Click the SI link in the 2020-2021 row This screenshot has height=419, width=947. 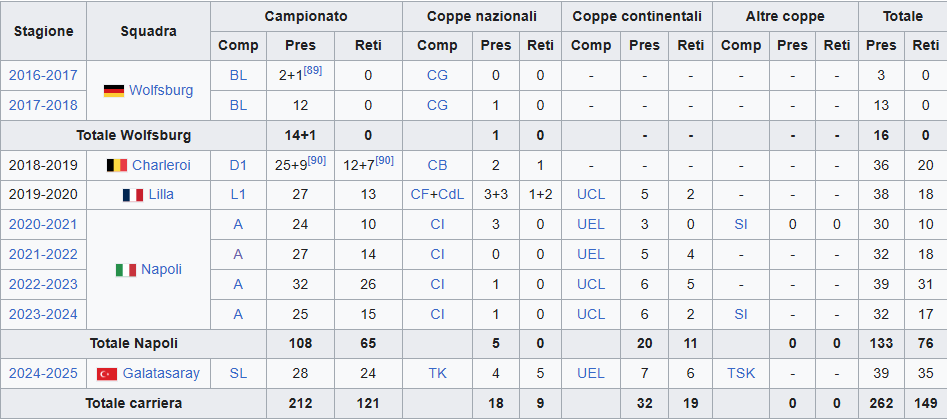pyautogui.click(x=741, y=225)
